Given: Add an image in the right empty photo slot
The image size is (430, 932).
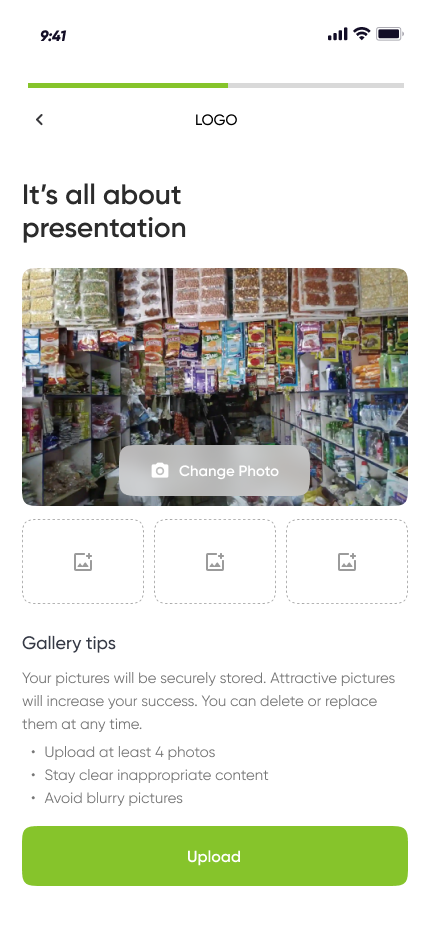Looking at the screenshot, I should pos(347,561).
